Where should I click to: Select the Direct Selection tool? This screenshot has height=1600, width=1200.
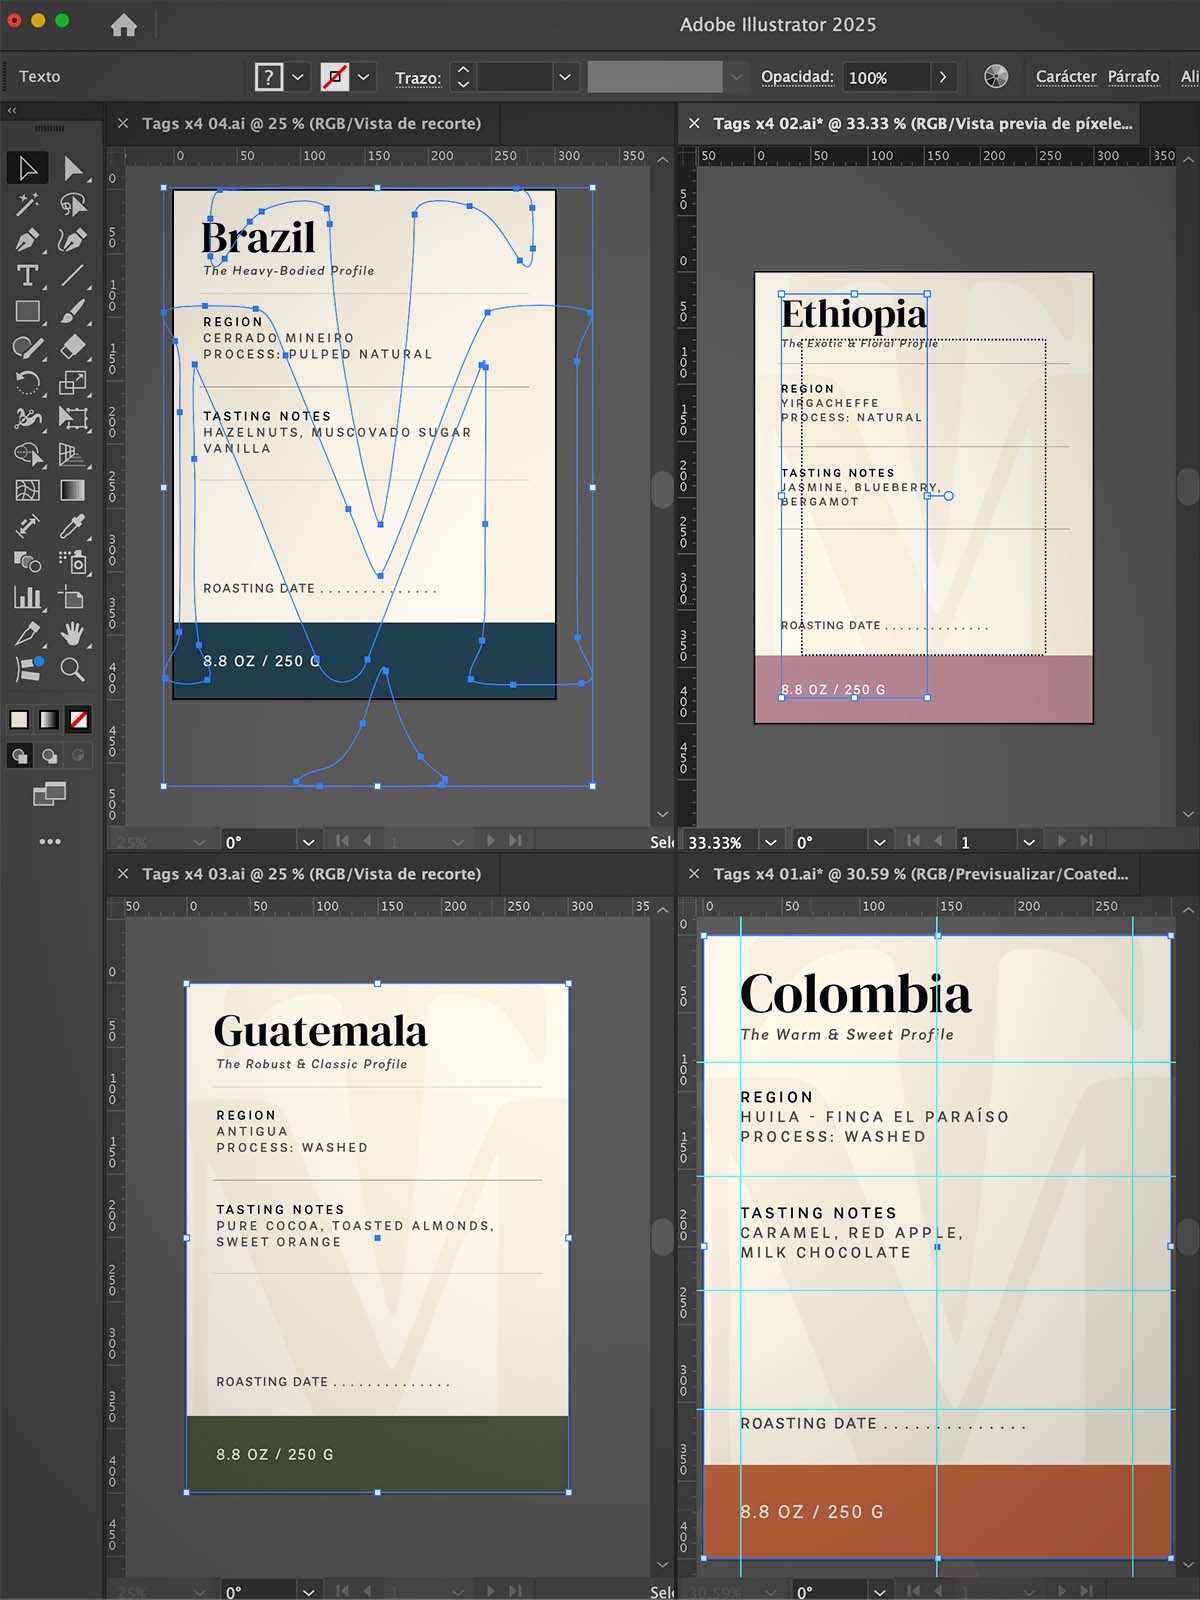point(73,168)
